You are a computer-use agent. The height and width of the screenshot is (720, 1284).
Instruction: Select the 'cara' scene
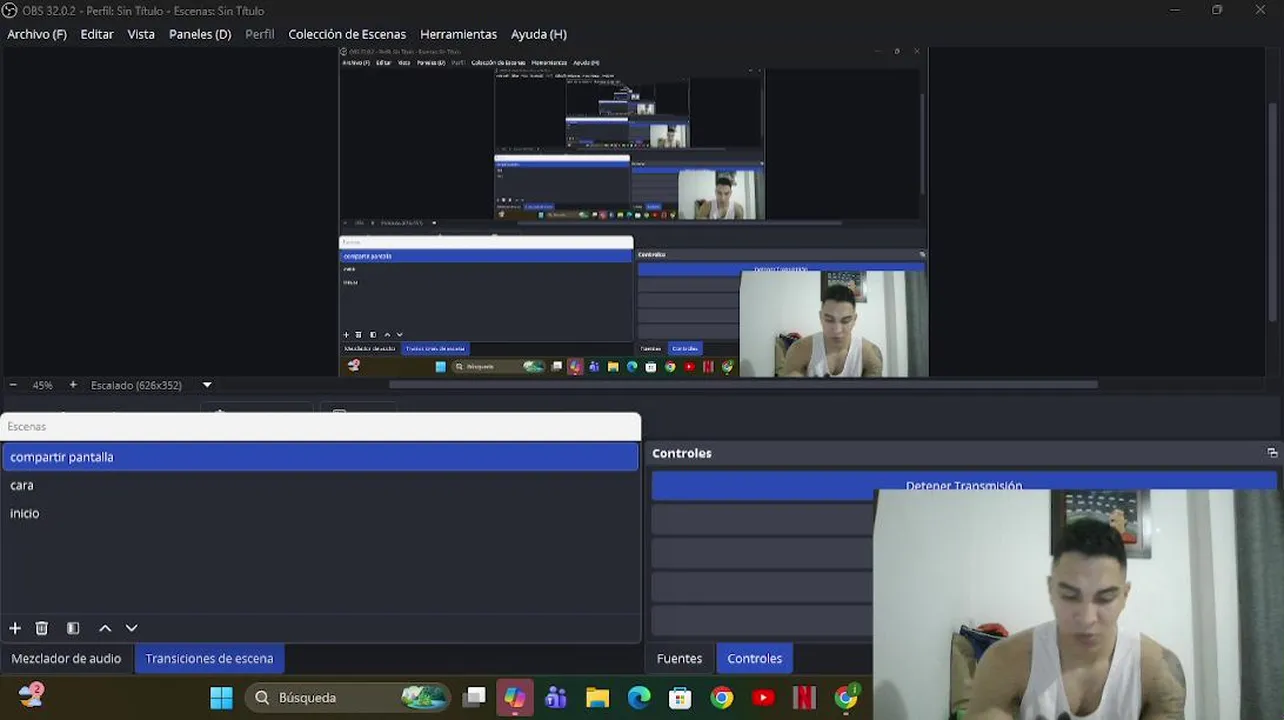(x=320, y=485)
